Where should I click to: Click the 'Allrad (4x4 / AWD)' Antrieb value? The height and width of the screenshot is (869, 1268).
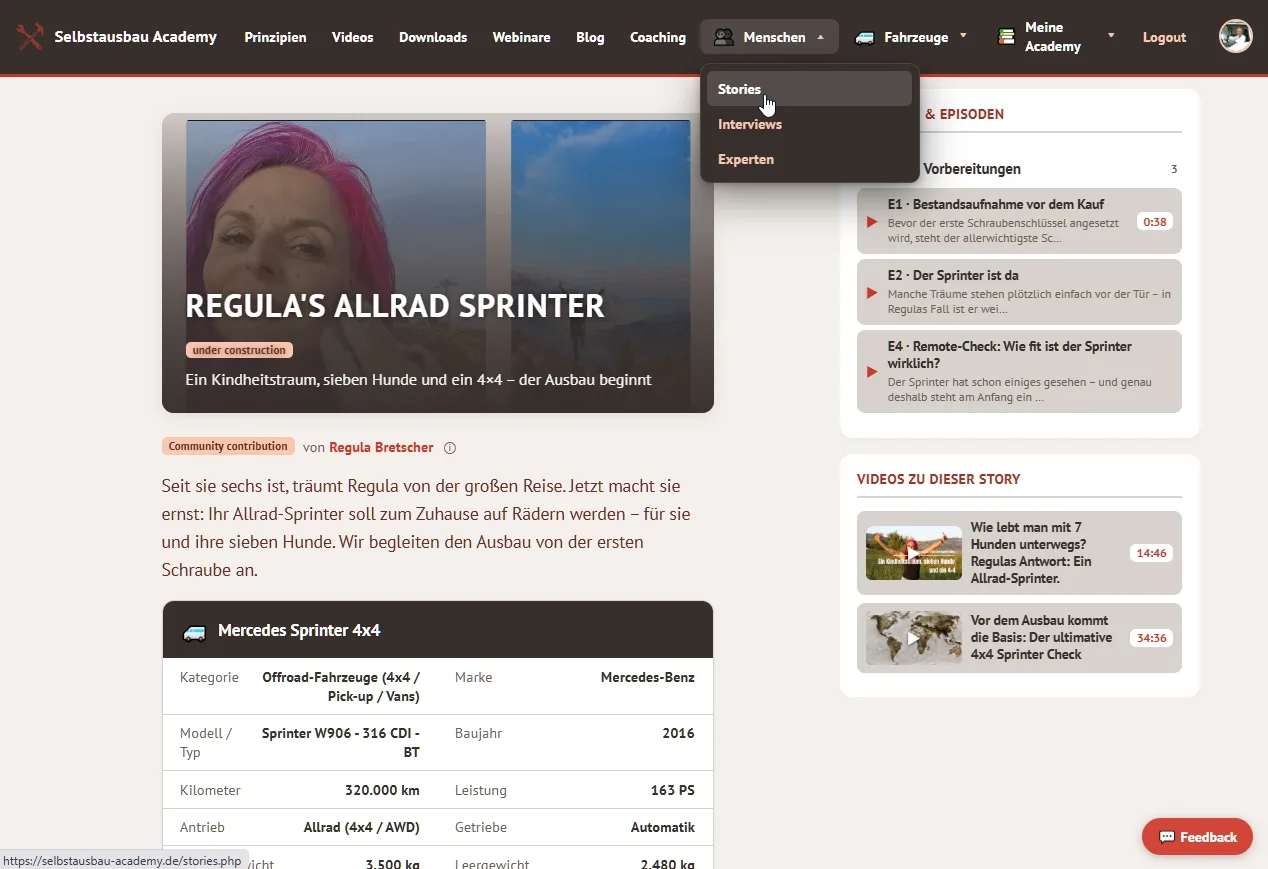point(362,827)
